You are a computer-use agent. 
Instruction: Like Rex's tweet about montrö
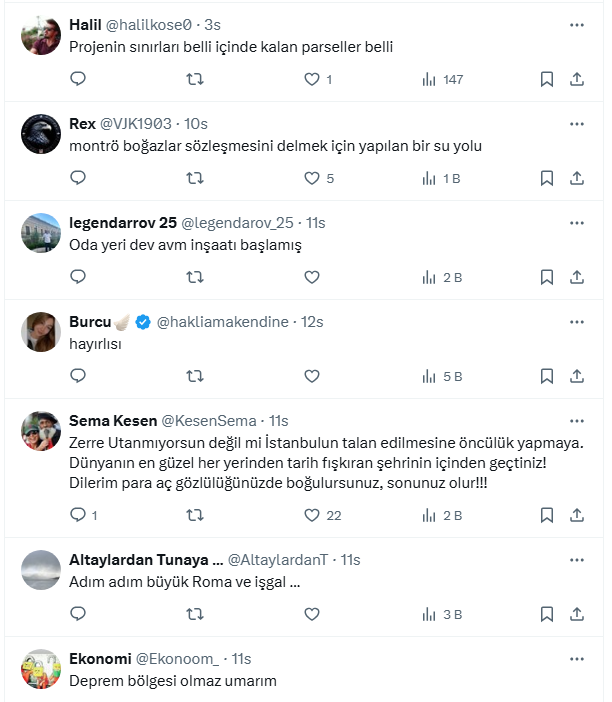(x=311, y=178)
